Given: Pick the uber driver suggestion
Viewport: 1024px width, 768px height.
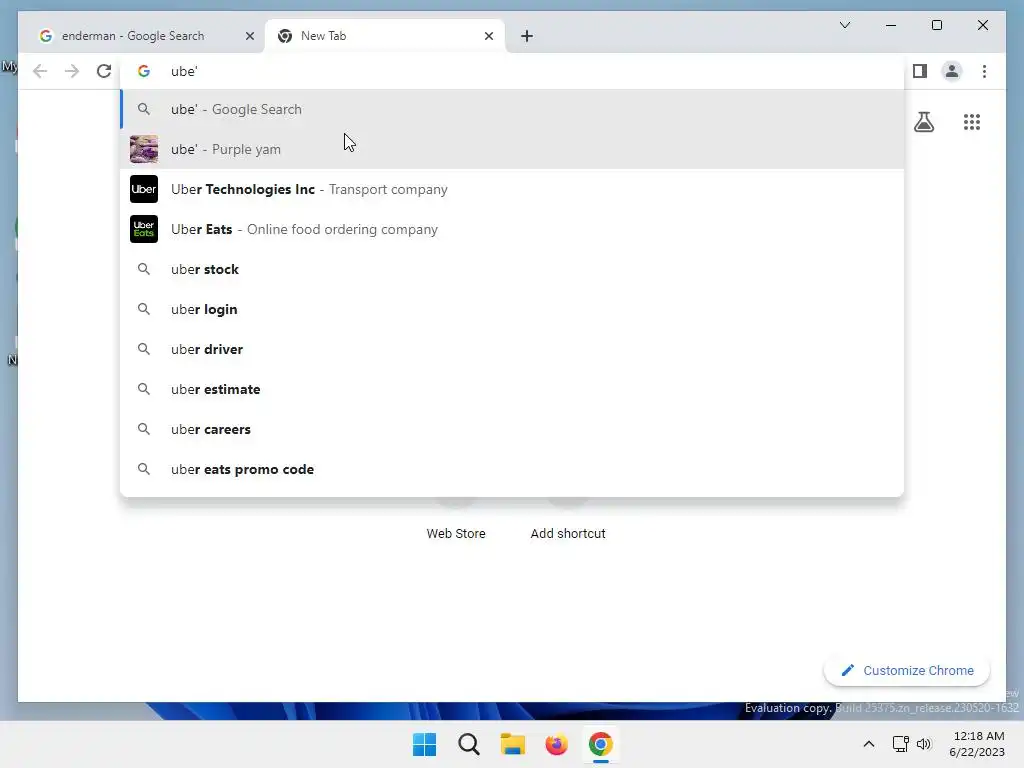Looking at the screenshot, I should [x=513, y=349].
